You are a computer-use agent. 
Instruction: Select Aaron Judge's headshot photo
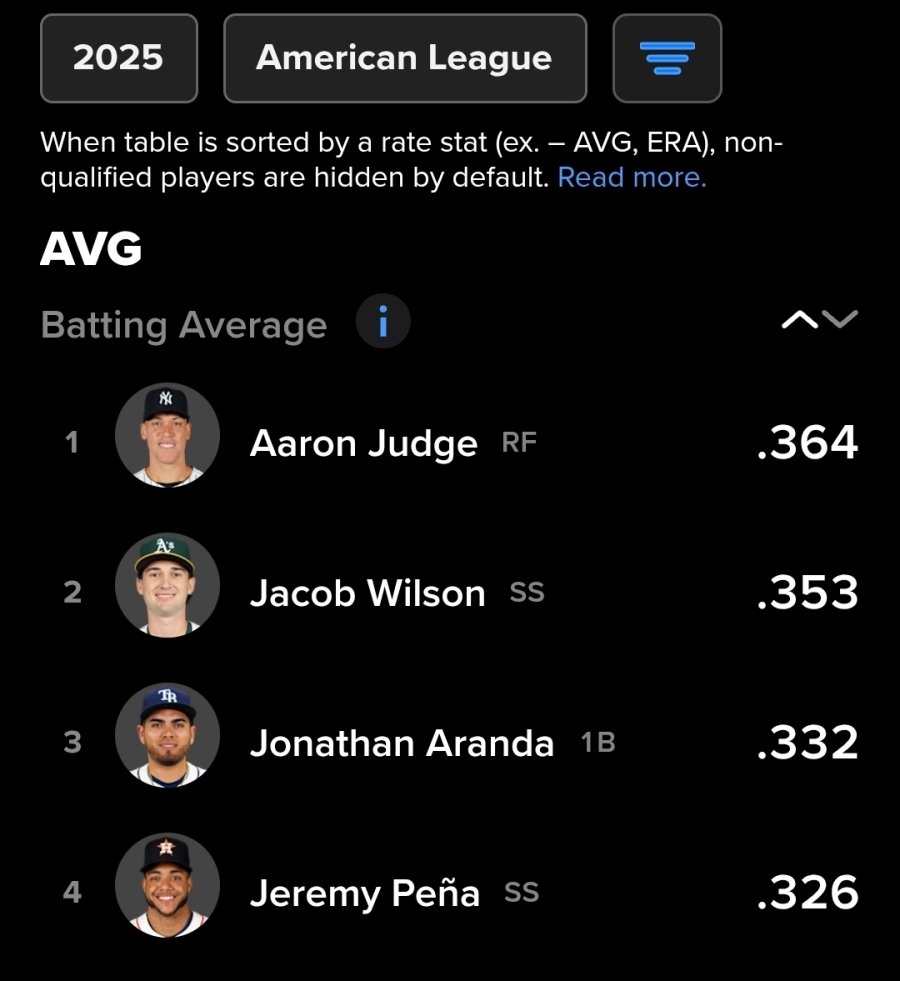(x=167, y=435)
